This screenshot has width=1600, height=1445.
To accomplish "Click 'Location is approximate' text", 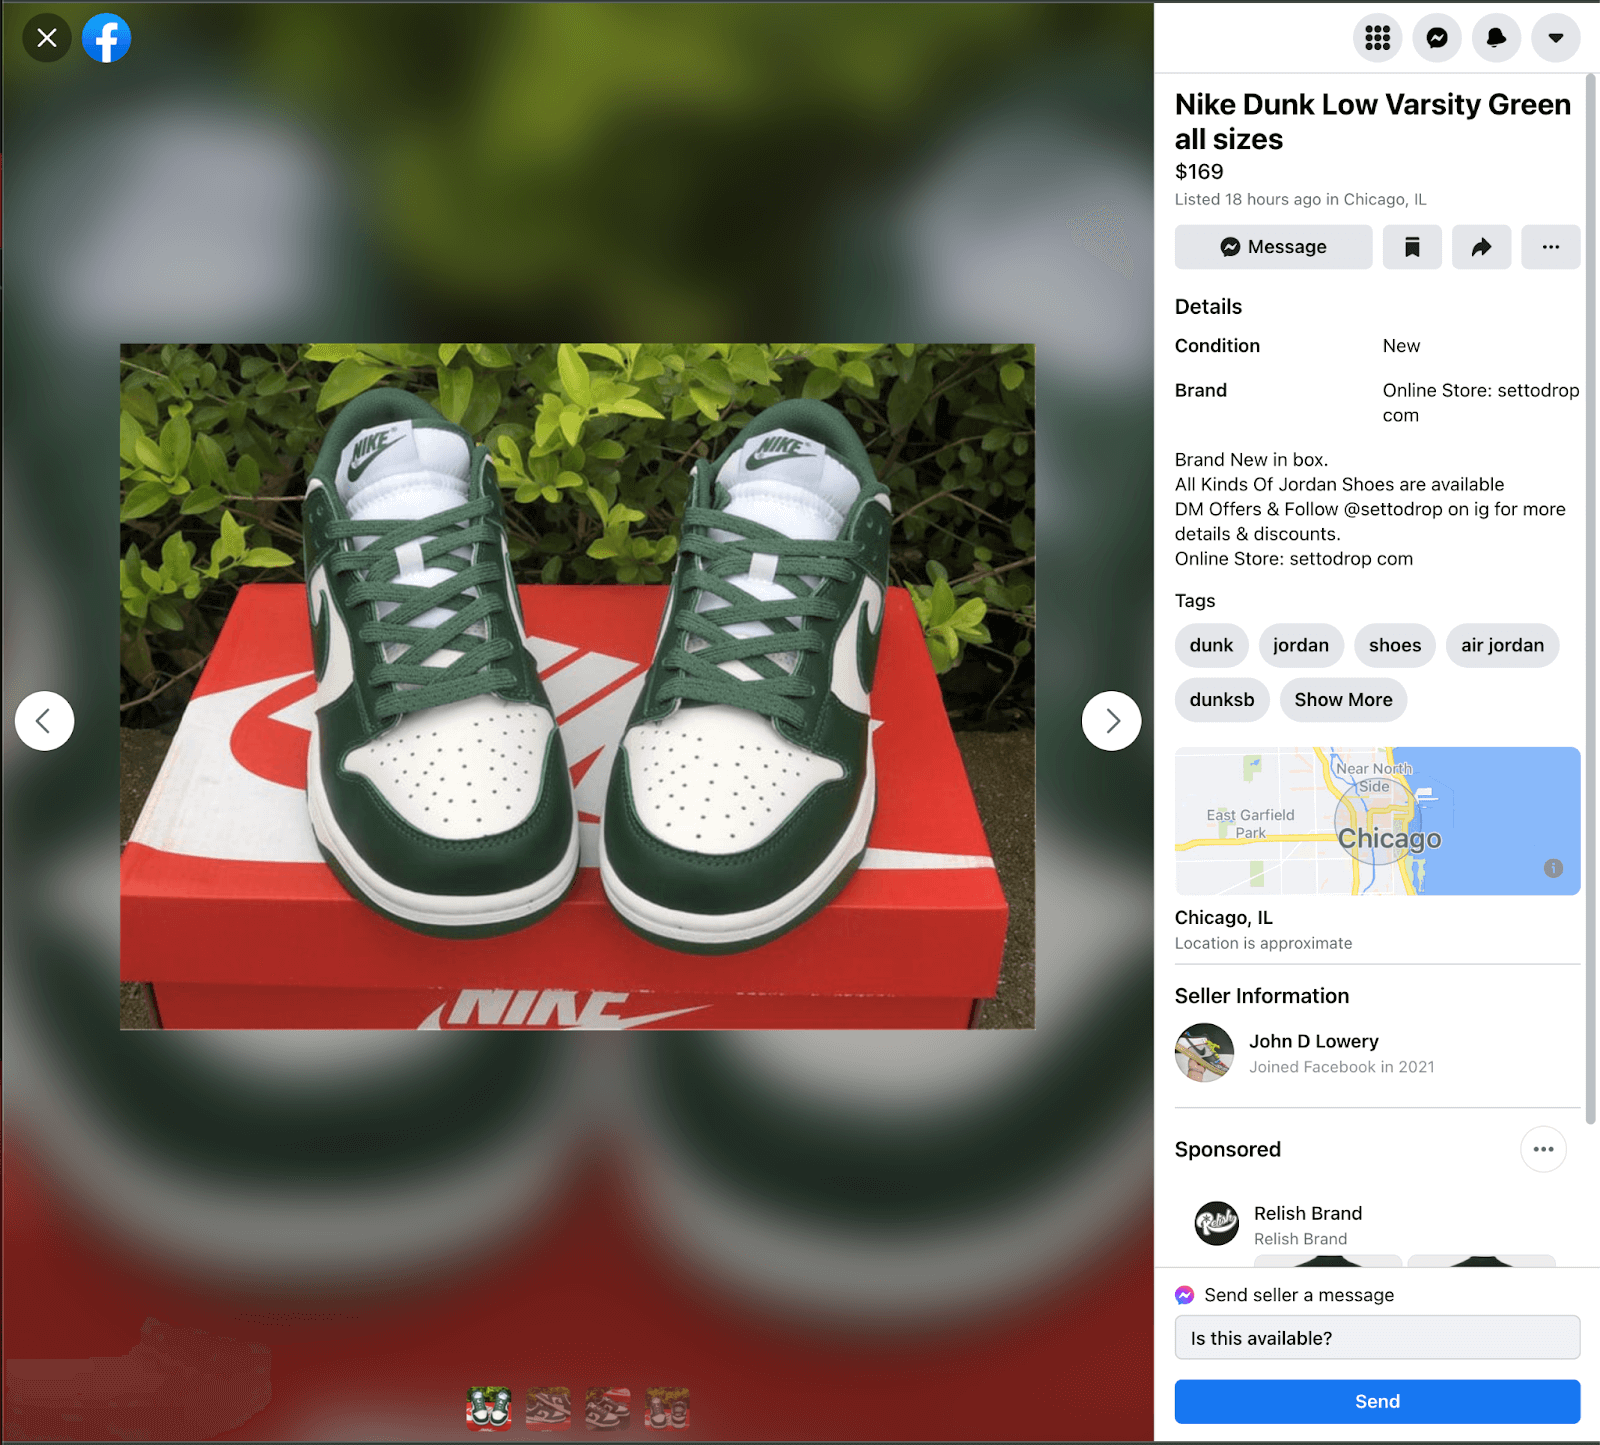I will [x=1263, y=943].
